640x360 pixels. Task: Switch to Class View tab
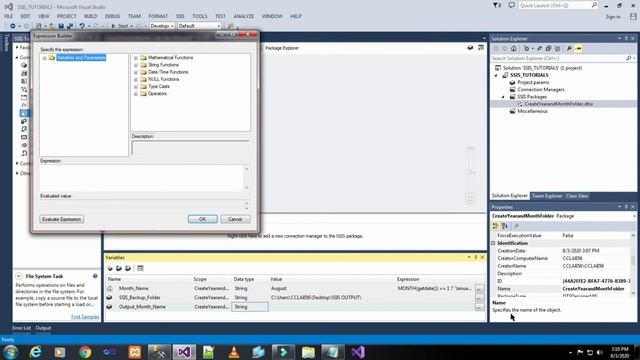[577, 196]
